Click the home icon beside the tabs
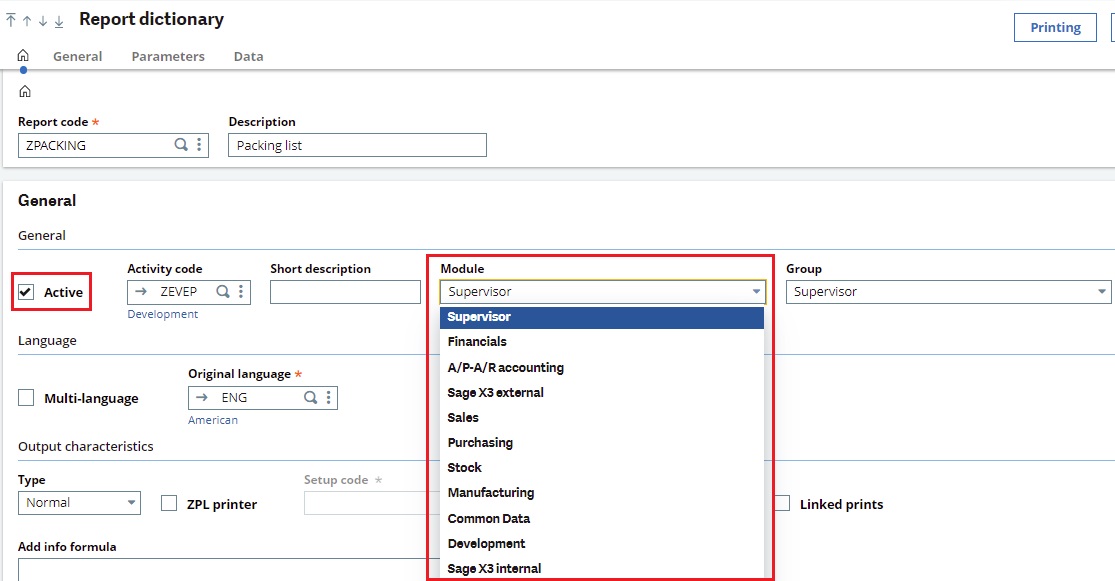The width and height of the screenshot is (1115, 581). point(22,57)
